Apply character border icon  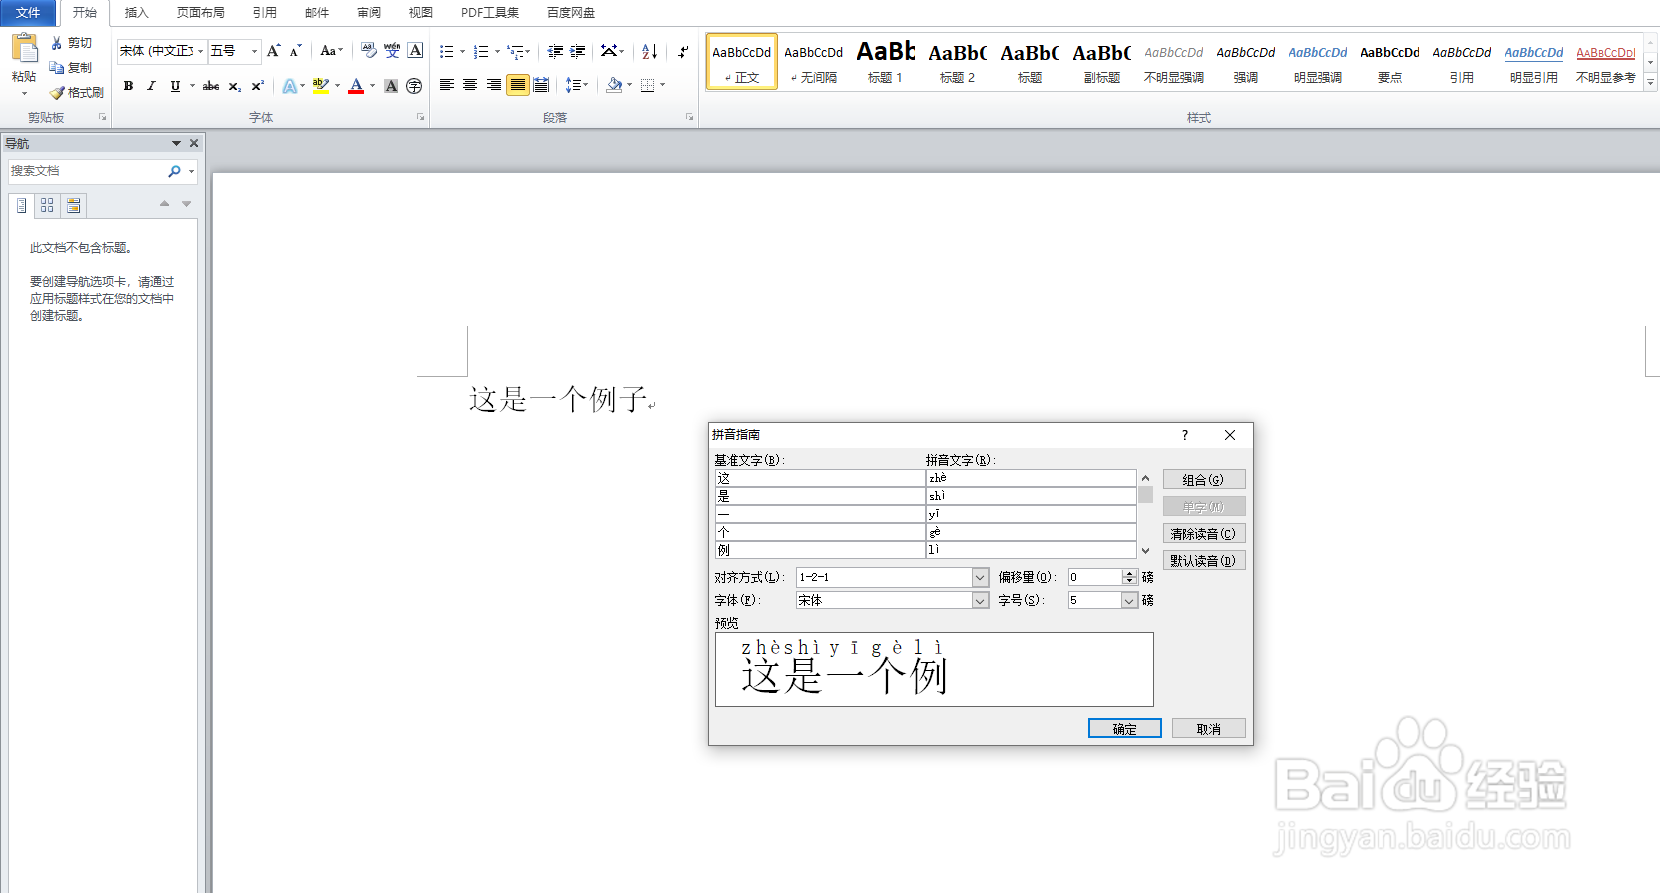click(x=415, y=51)
